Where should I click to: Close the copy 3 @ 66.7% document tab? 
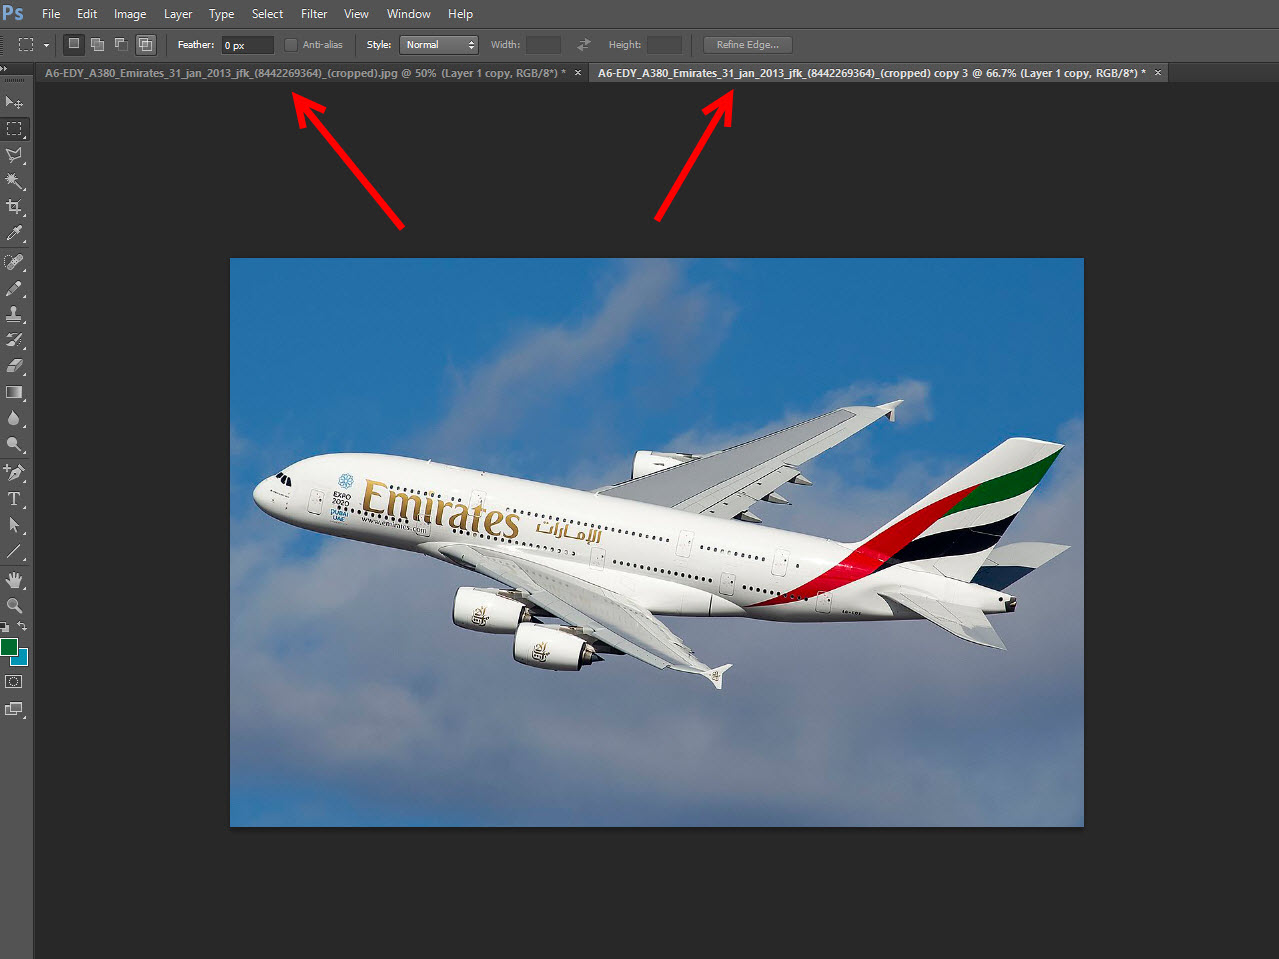[x=1158, y=73]
